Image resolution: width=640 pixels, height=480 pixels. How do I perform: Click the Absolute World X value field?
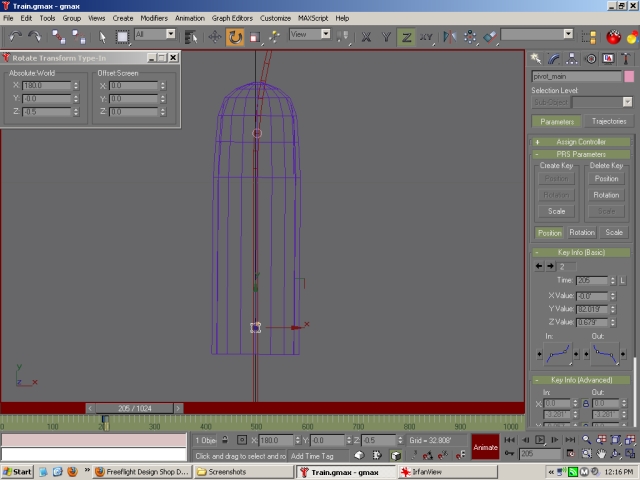point(46,86)
